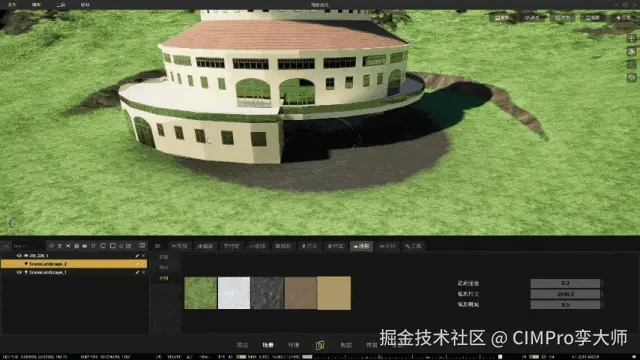Click the X-shaped delete icon in layer toolbar
This screenshot has height=360, width=640.
[x=68, y=246]
